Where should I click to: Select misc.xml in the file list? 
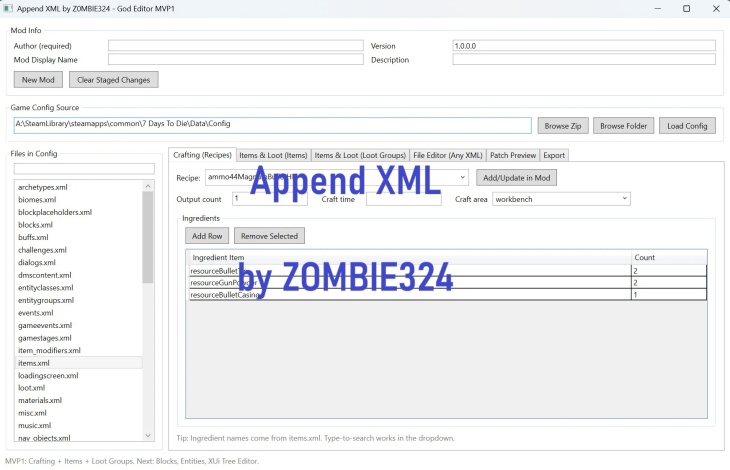pyautogui.click(x=78, y=413)
